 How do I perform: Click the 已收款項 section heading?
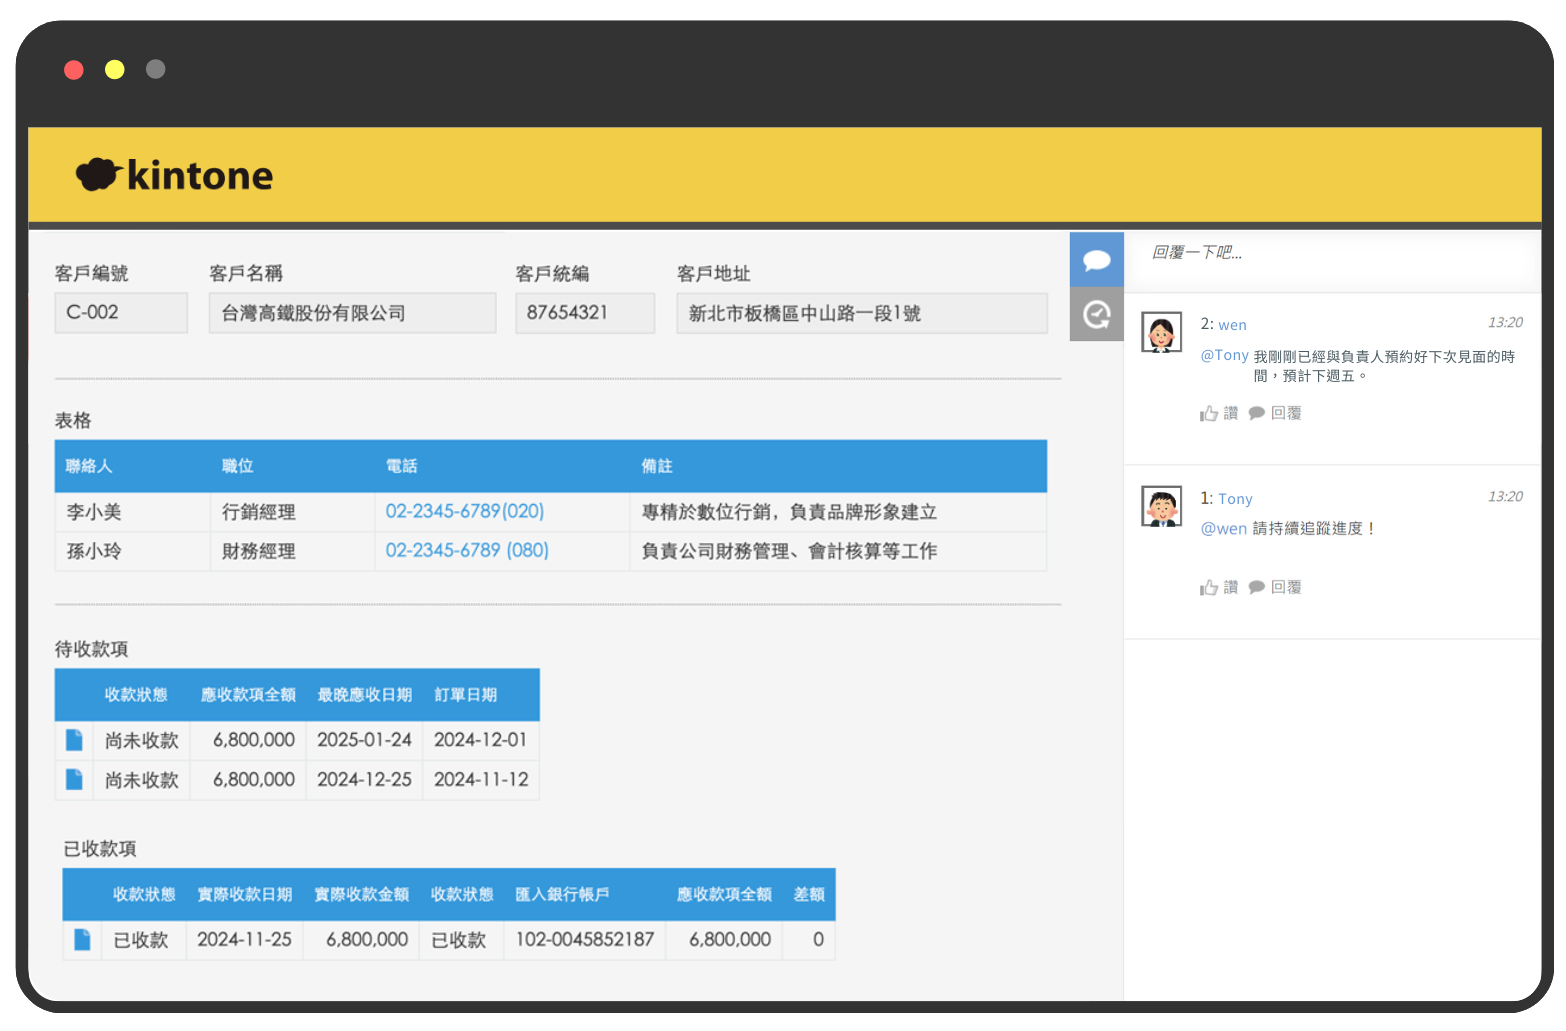99,849
